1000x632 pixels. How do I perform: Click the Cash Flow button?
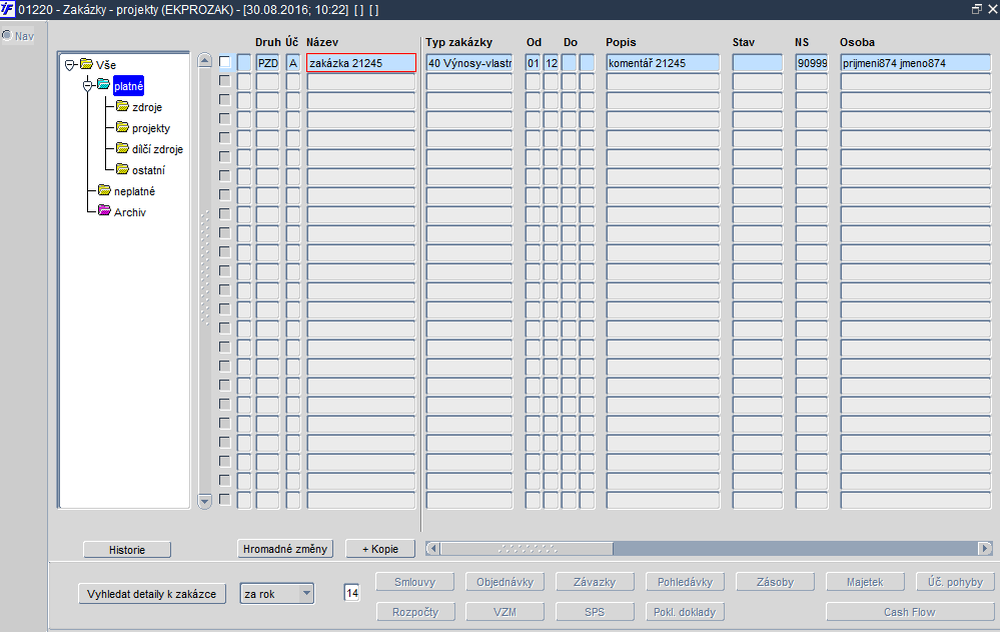[x=910, y=612]
